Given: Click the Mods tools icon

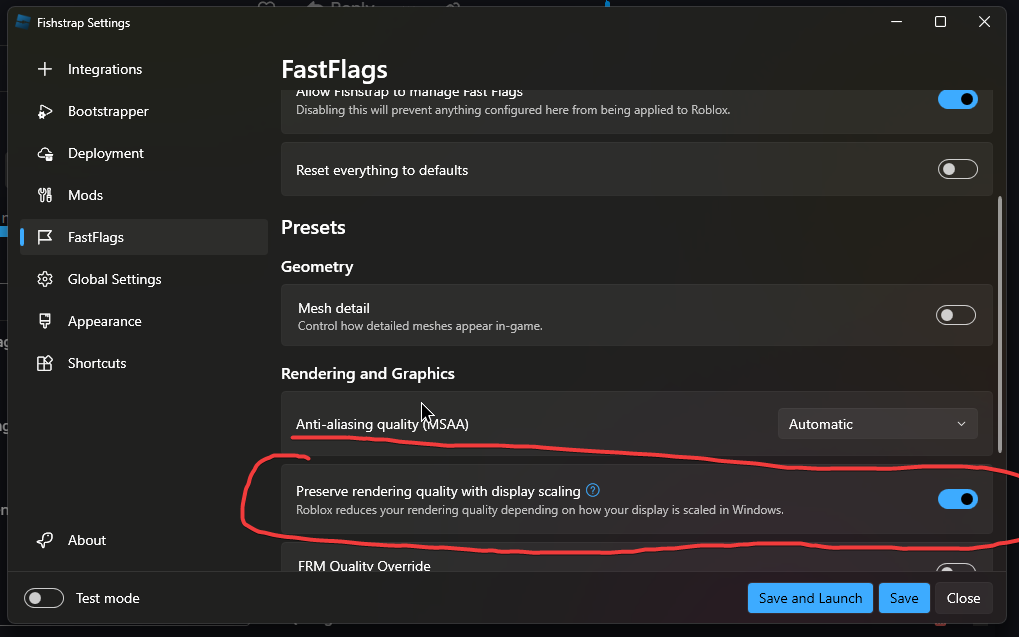Looking at the screenshot, I should (x=45, y=196).
